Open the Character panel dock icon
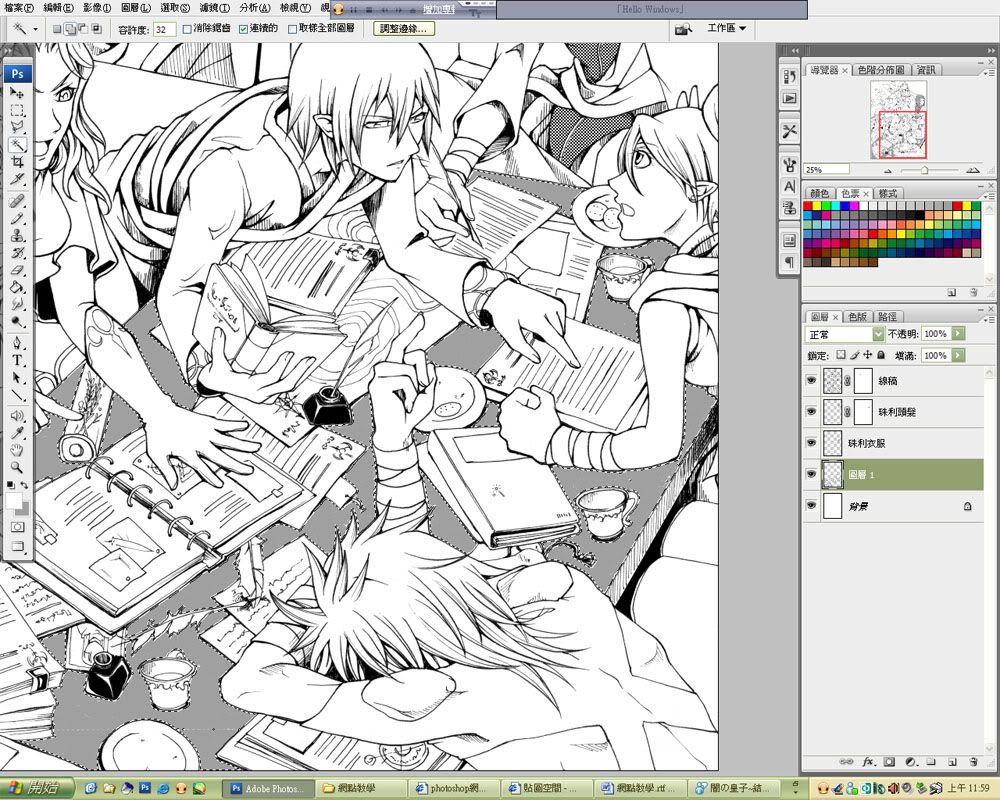This screenshot has width=1000, height=800. (790, 186)
